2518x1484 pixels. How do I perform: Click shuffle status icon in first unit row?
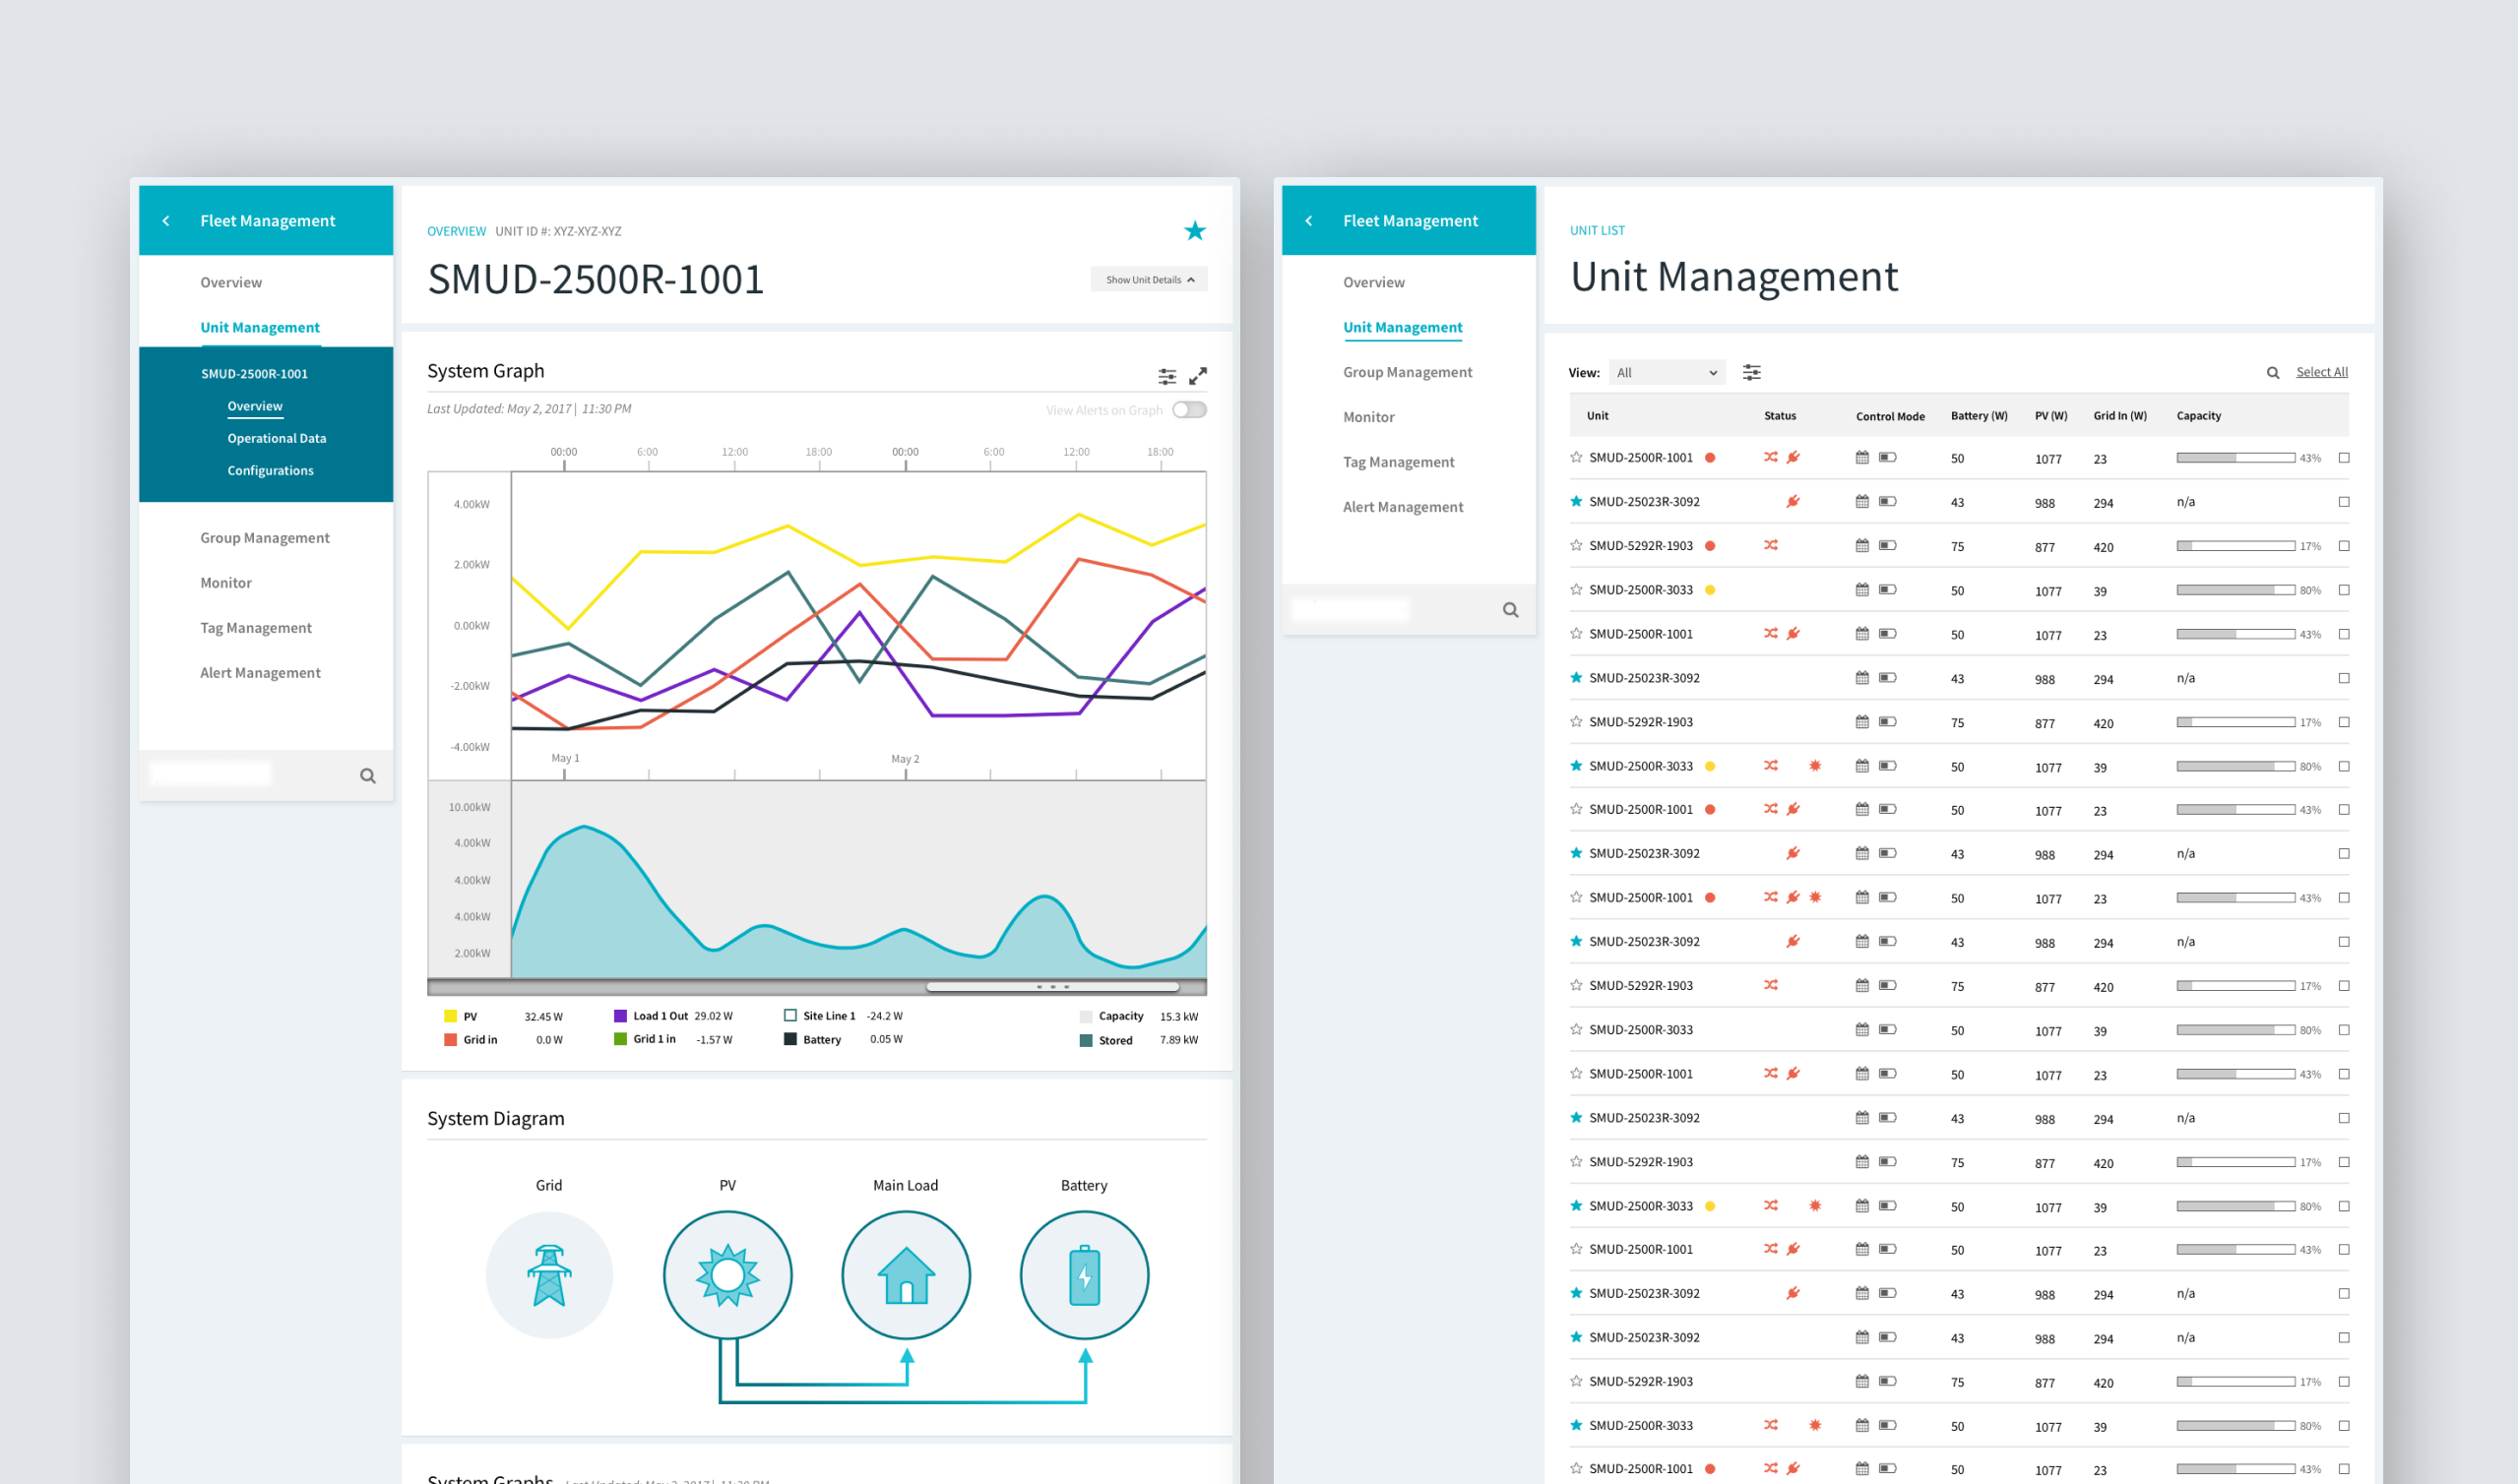(1771, 457)
